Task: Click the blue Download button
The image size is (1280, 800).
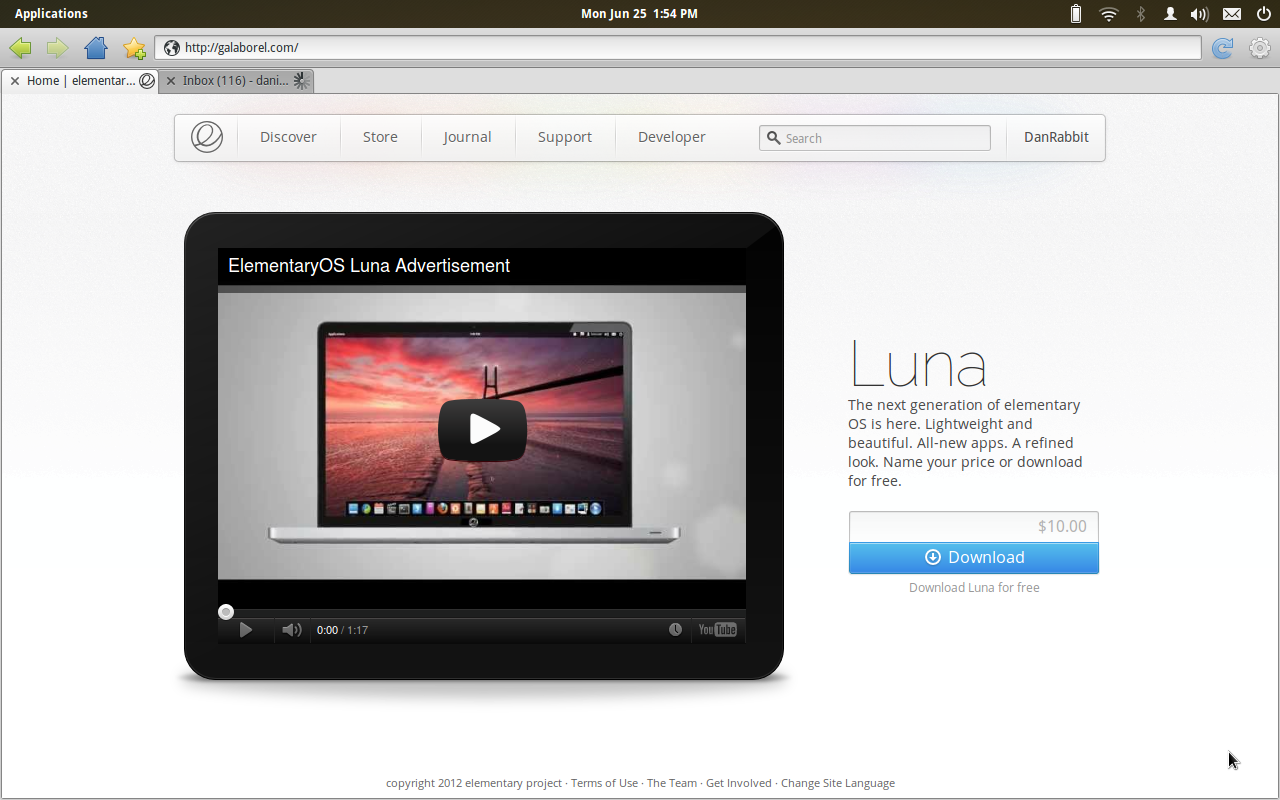Action: tap(973, 557)
